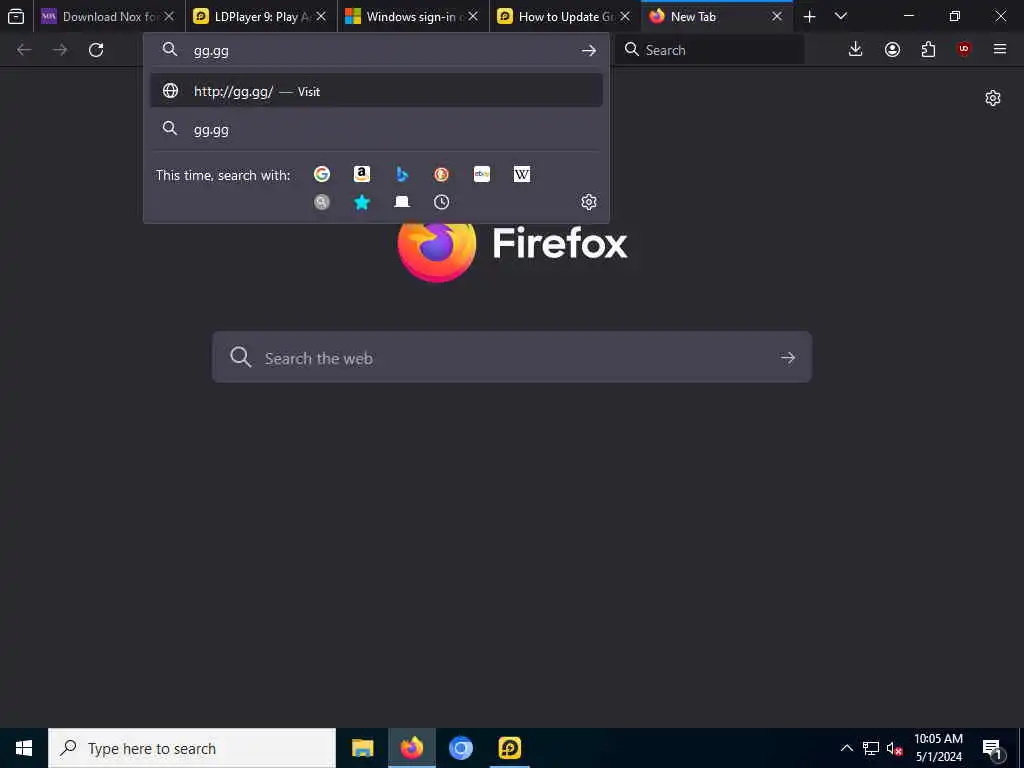Viewport: 1024px width, 768px height.
Task: Open the blue browser taskbar icon
Action: tap(461, 748)
